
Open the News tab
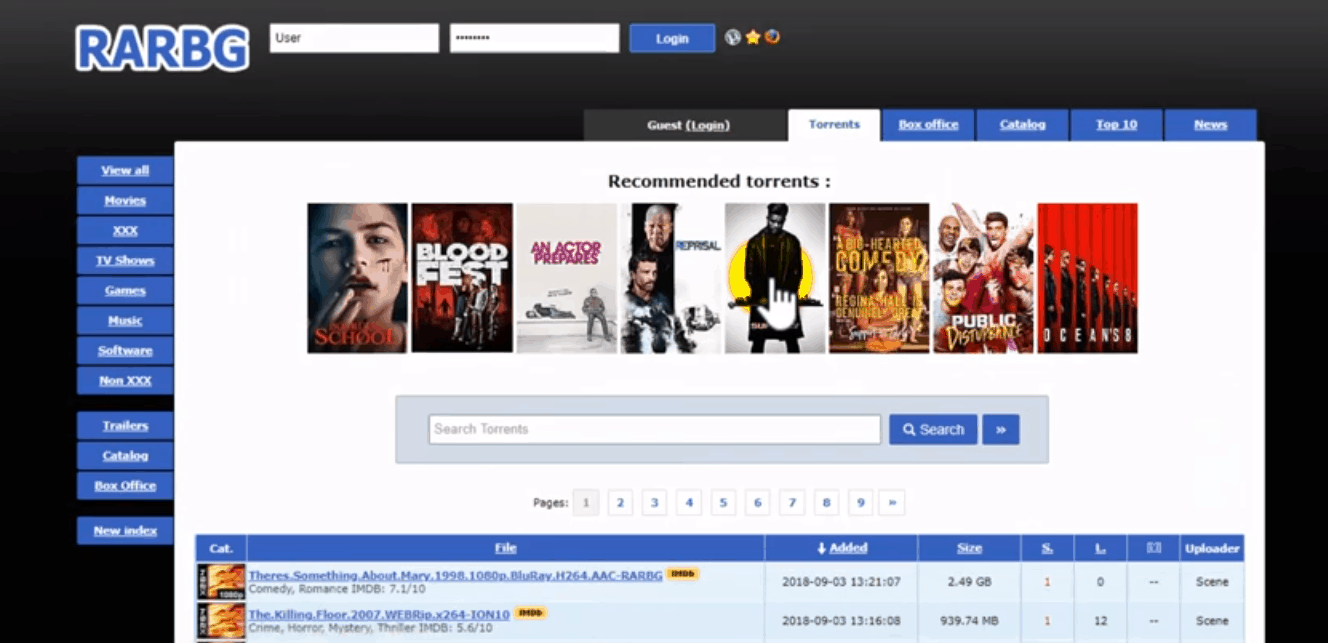pos(1210,125)
